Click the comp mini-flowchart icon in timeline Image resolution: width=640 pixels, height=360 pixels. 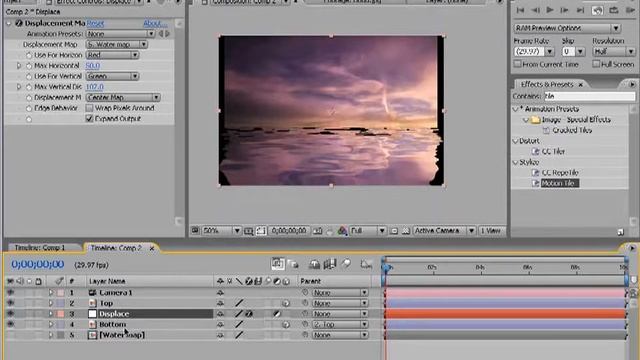[278, 264]
